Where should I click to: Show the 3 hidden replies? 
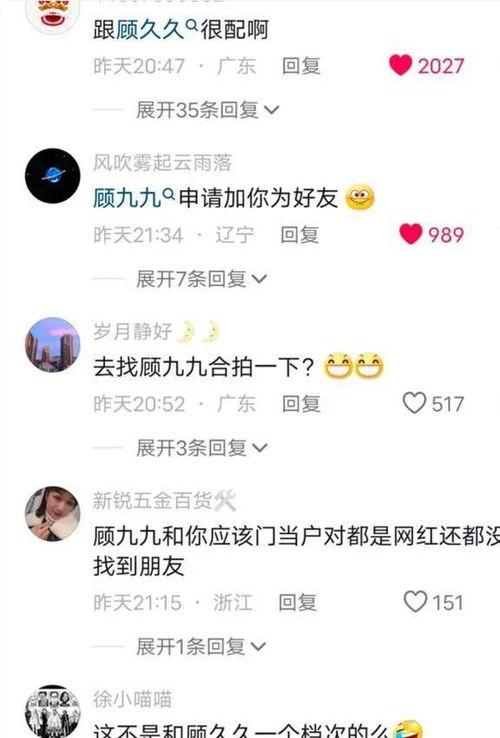point(202,448)
